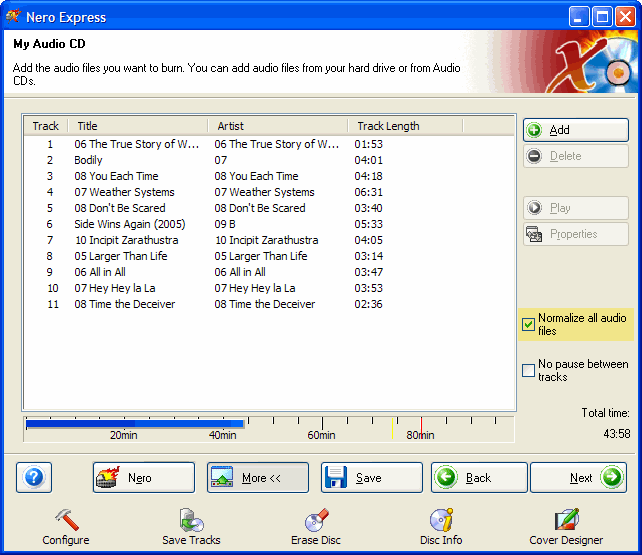642x555 pixels.
Task: Select the track title '08 You Each Time'
Action: 116,176
